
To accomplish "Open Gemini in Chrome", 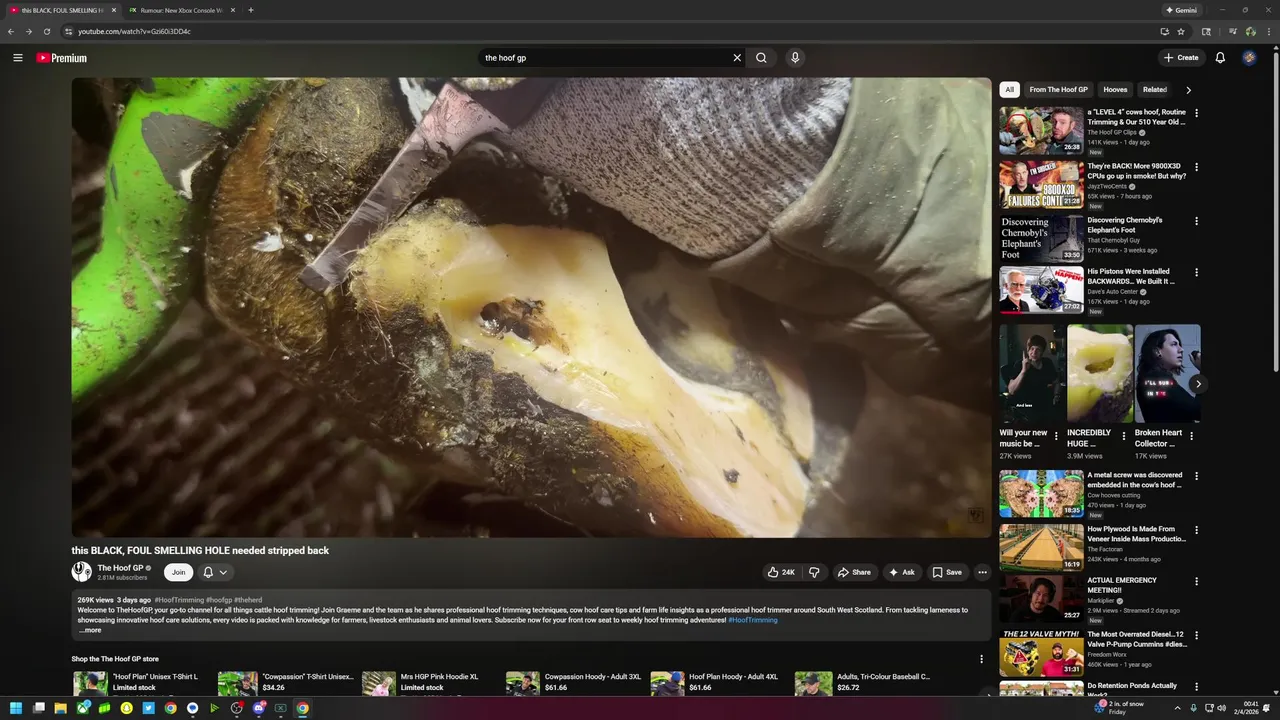I will click(x=1181, y=10).
